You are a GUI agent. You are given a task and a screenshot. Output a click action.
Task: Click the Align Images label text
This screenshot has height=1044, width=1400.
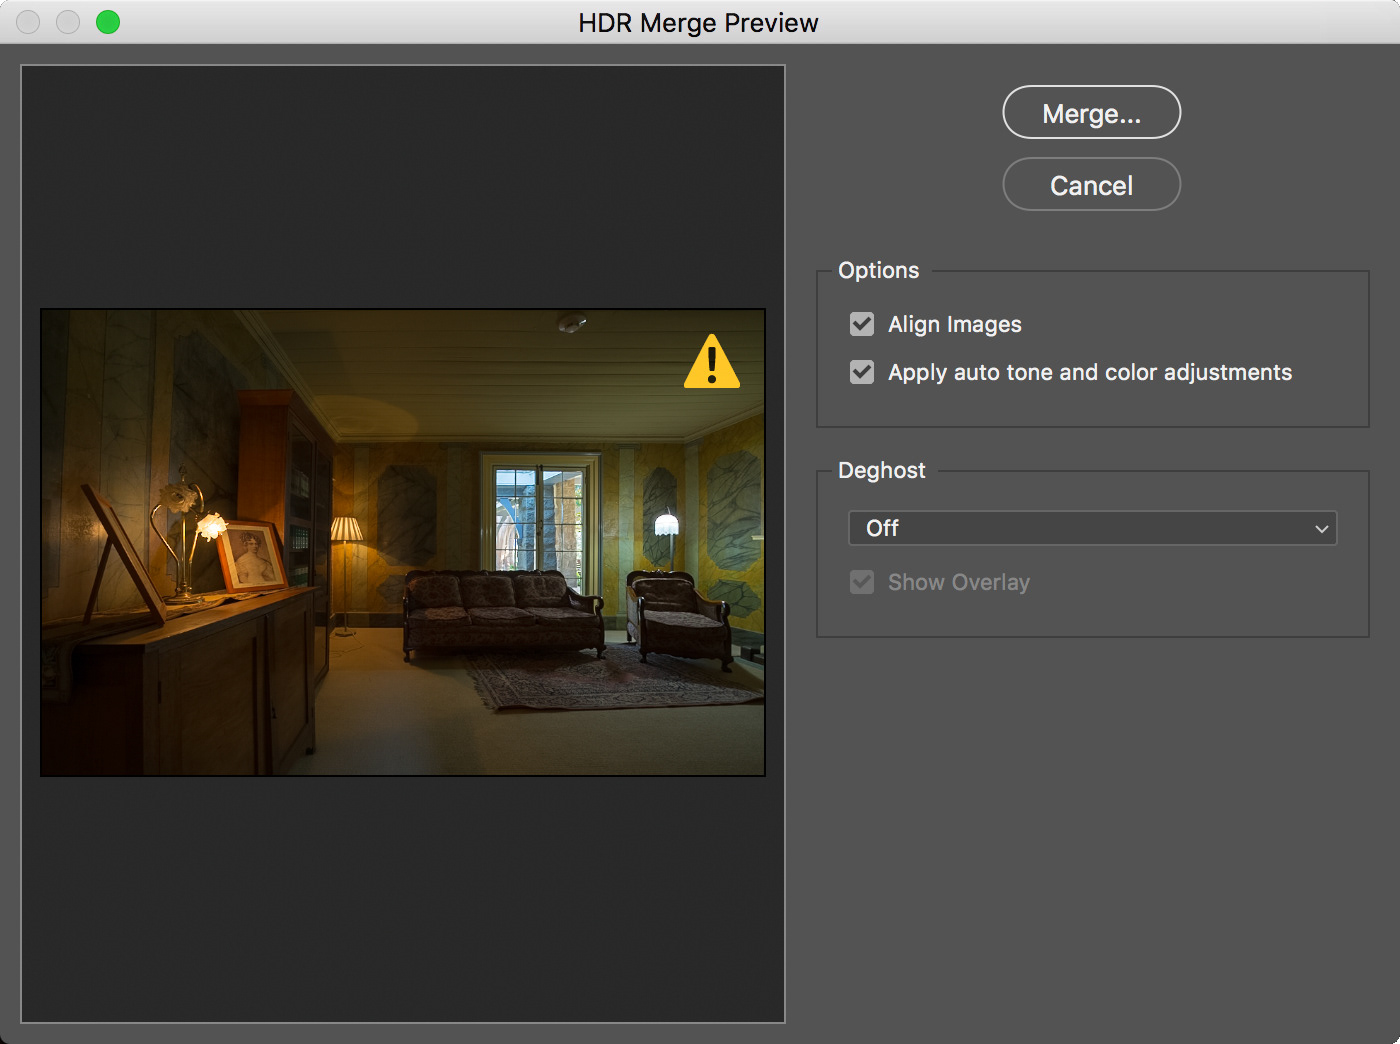pos(955,324)
